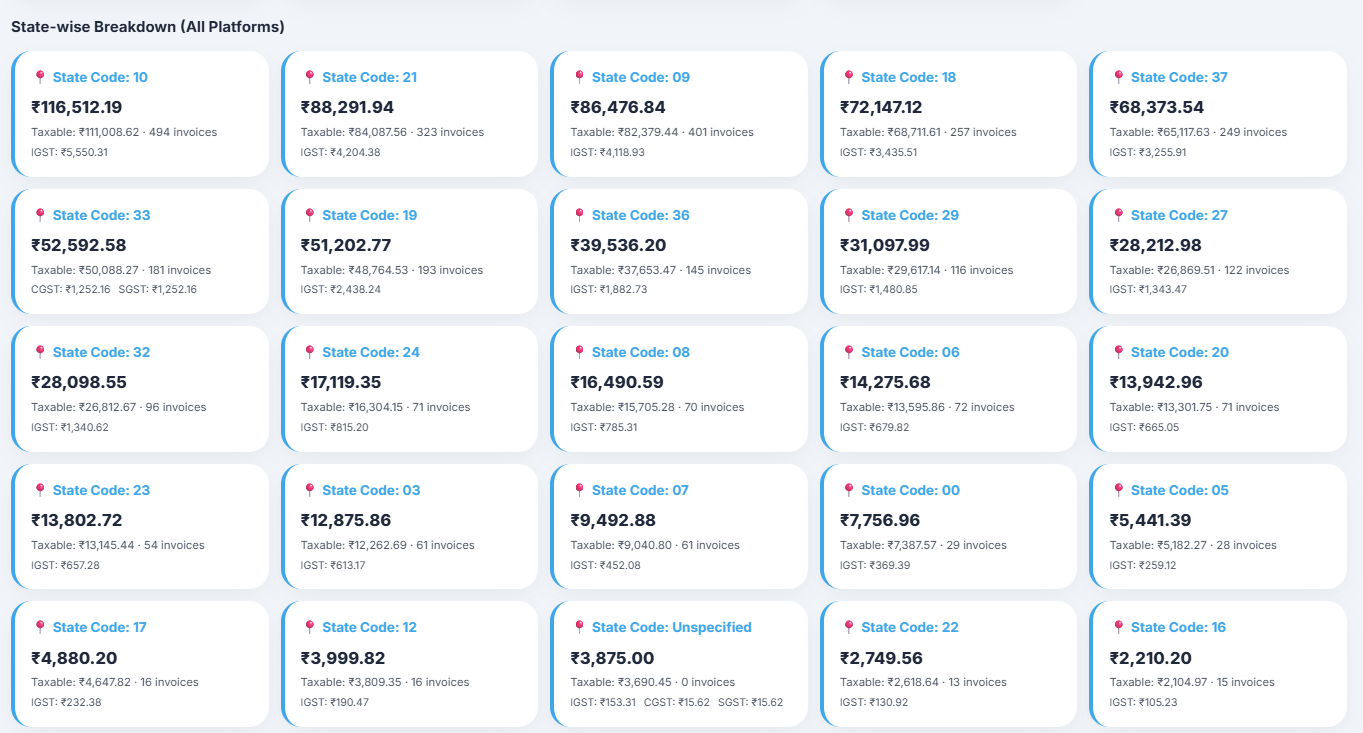Click the pin icon beside State Code: 18

[848, 77]
